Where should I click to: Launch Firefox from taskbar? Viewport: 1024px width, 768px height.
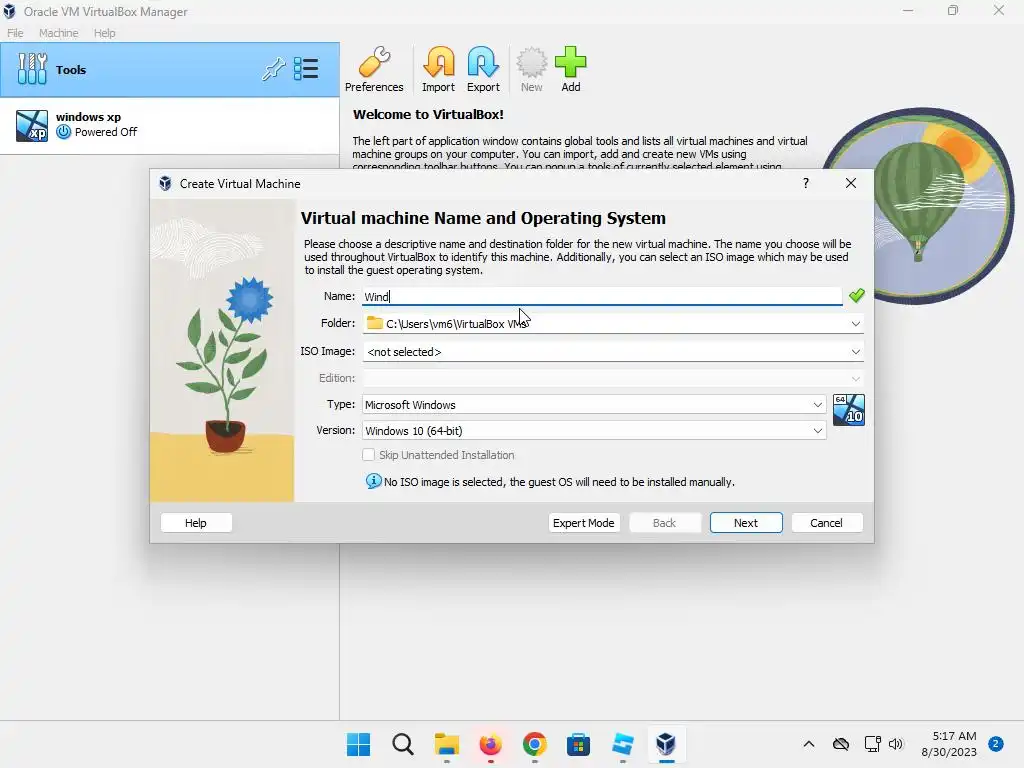pyautogui.click(x=490, y=744)
